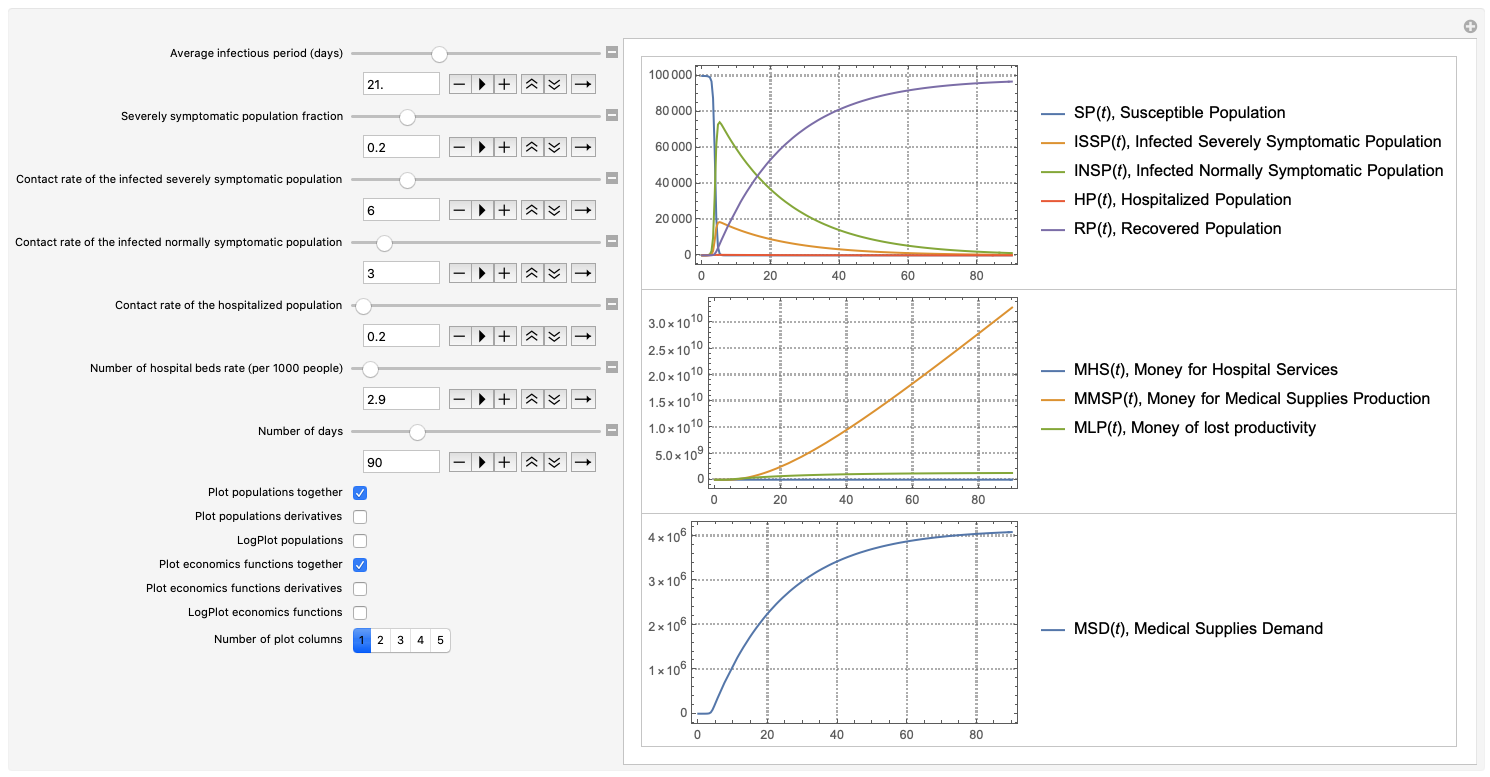The height and width of the screenshot is (777, 1490).
Task: Toggle direction arrow for normally symptomatic contact rate
Action: (x=583, y=273)
